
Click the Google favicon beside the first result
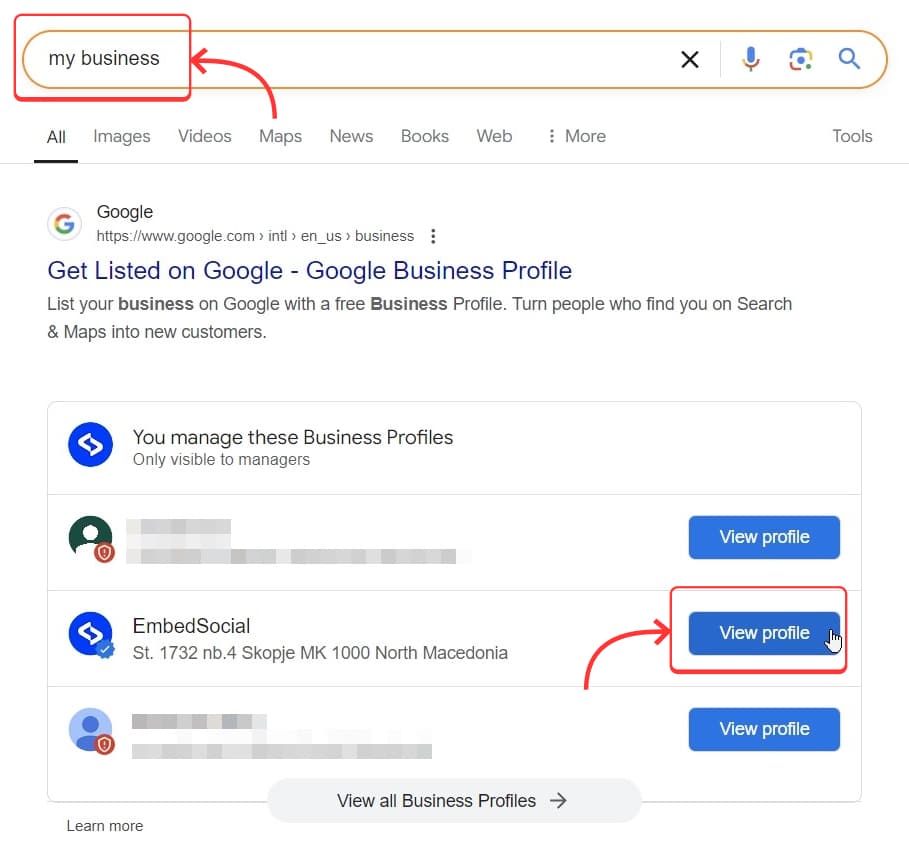pos(64,224)
